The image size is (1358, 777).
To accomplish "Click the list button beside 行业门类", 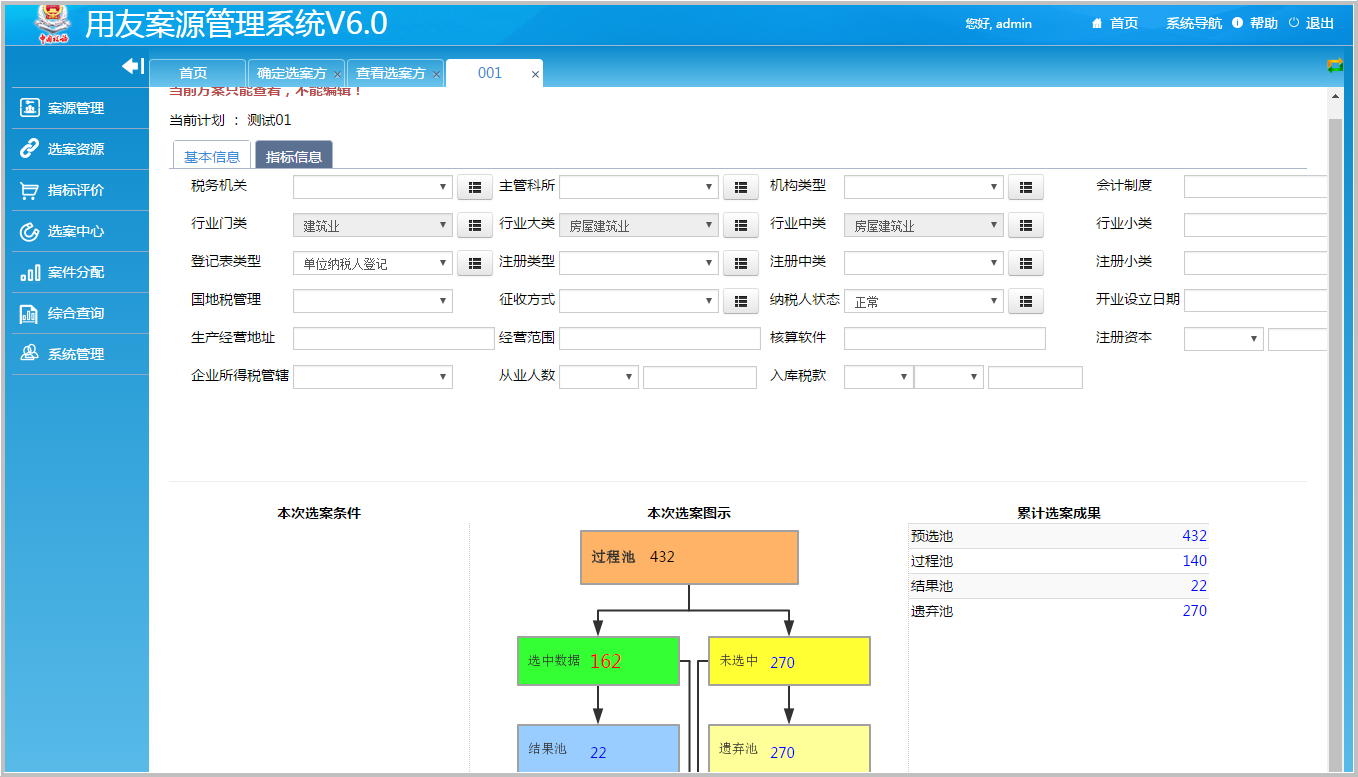I will pyautogui.click(x=475, y=226).
